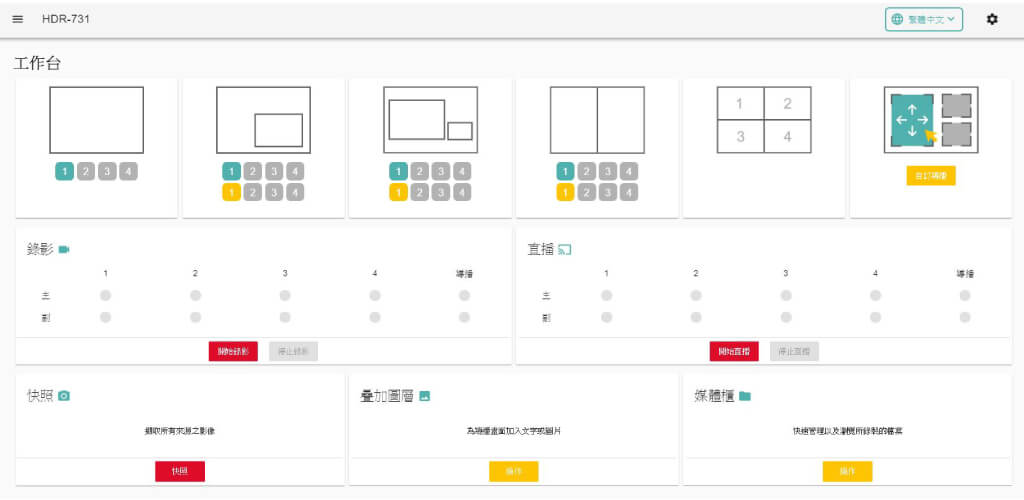This screenshot has height=500, width=1024.
Task: Click the camcorder icon beside 錄影
Action: coord(64,249)
